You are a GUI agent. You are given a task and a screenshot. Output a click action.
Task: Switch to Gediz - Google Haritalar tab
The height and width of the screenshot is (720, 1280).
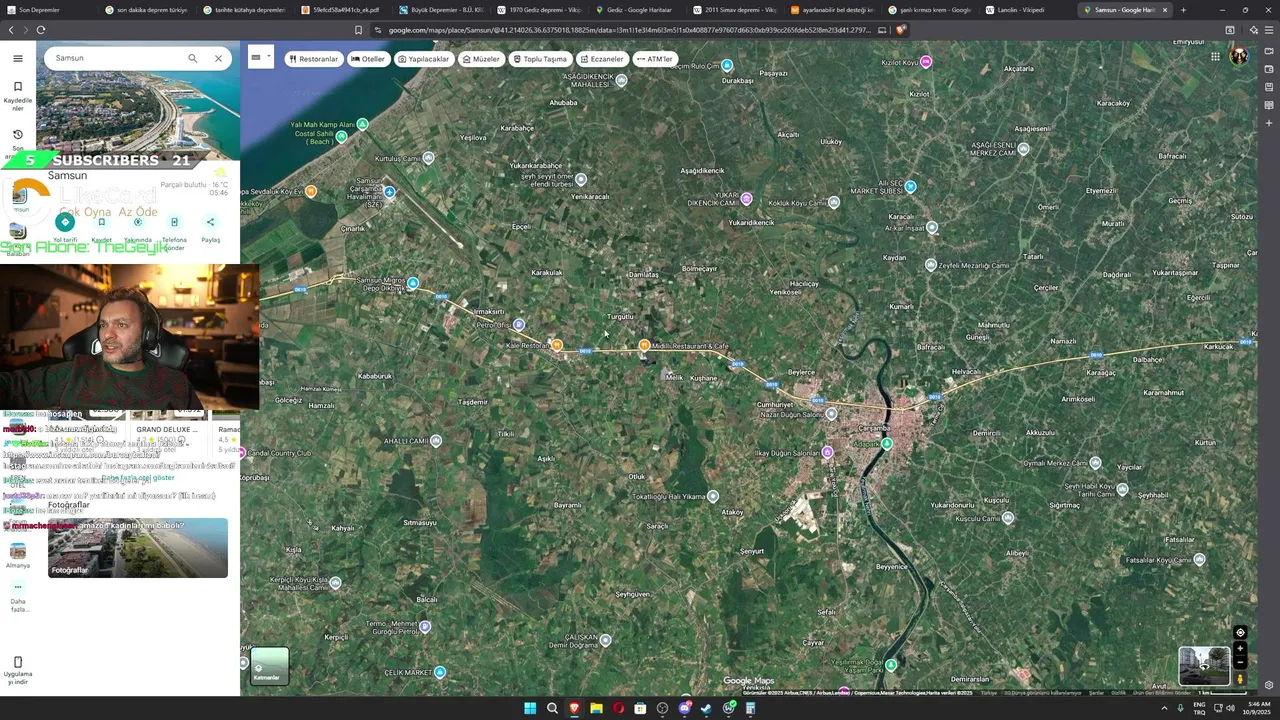pyautogui.click(x=640, y=10)
